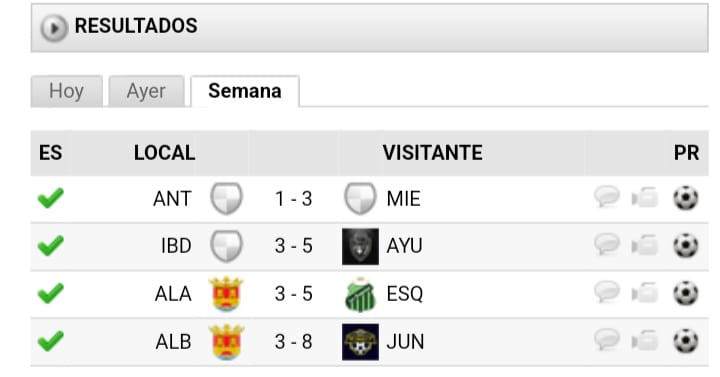Click the JUN team logo
720x377 pixels.
pos(360,342)
